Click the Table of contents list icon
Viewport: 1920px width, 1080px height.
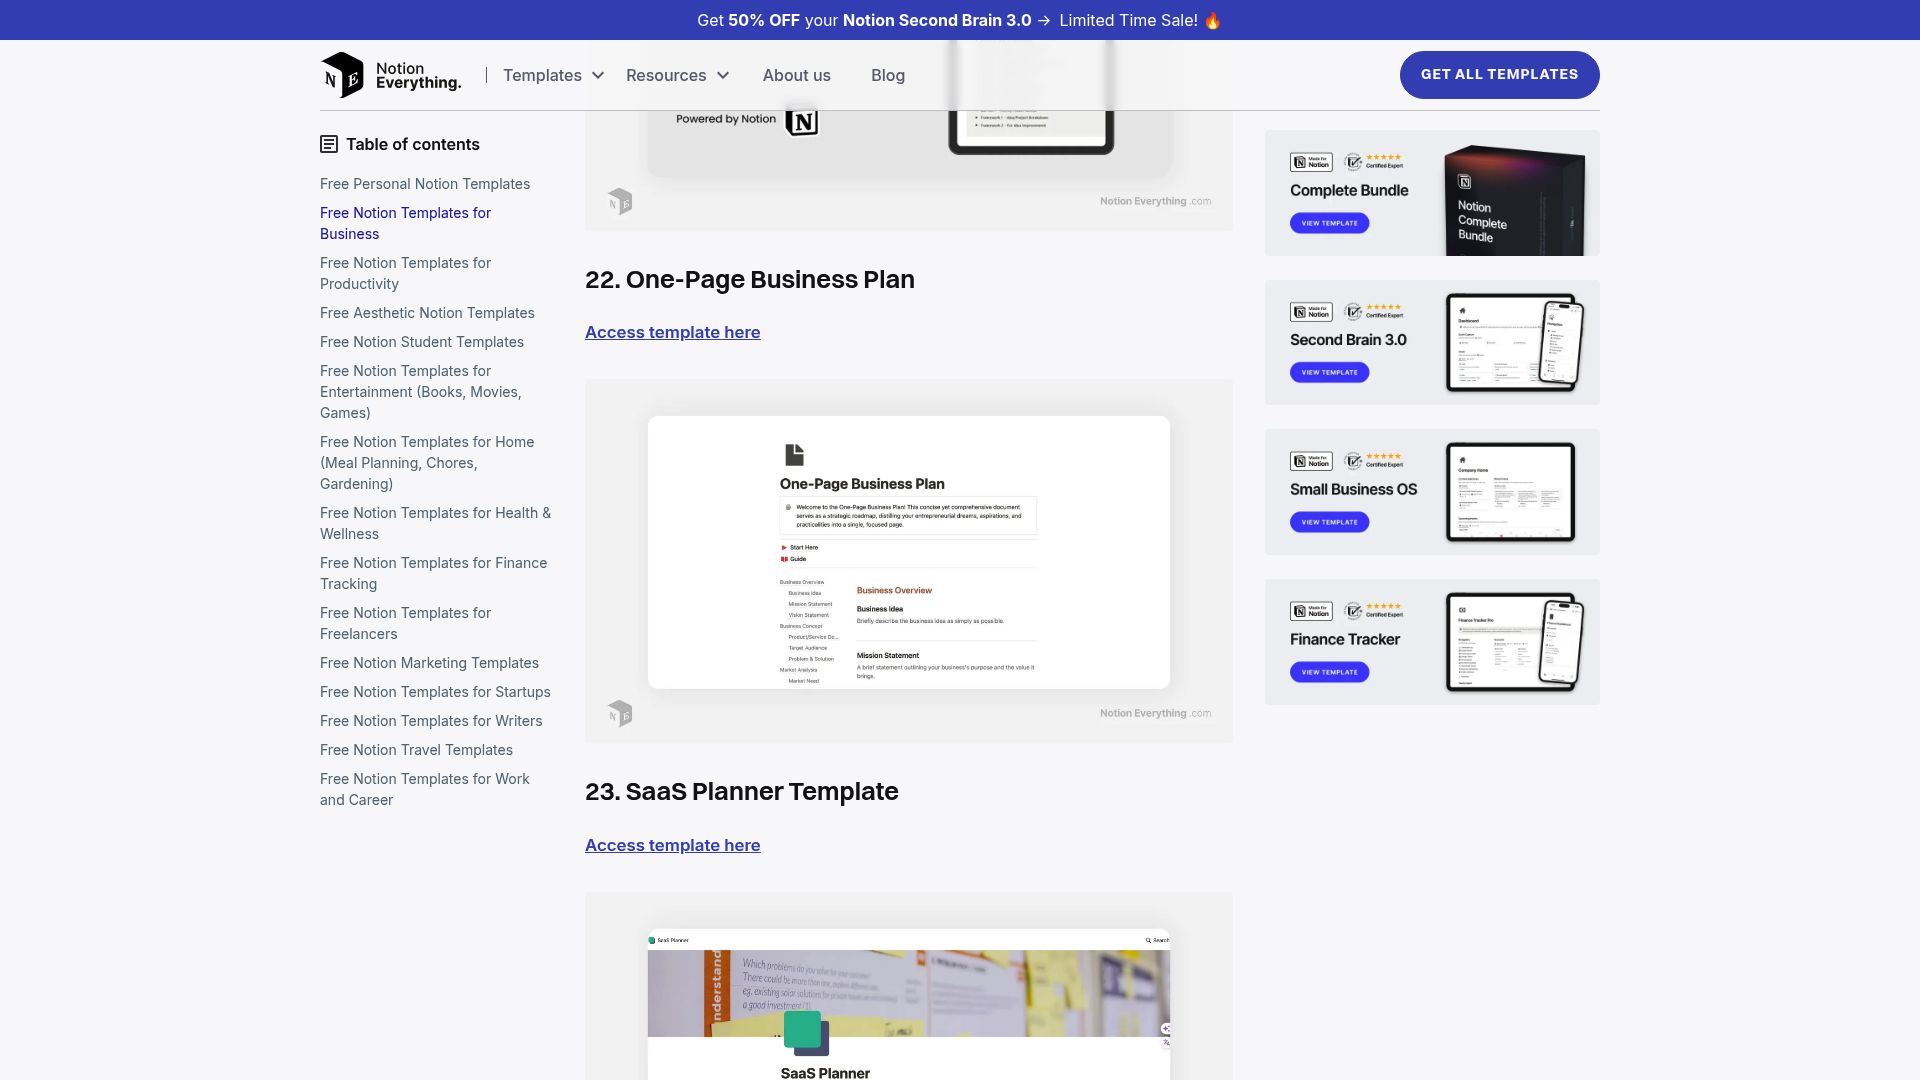tap(329, 144)
